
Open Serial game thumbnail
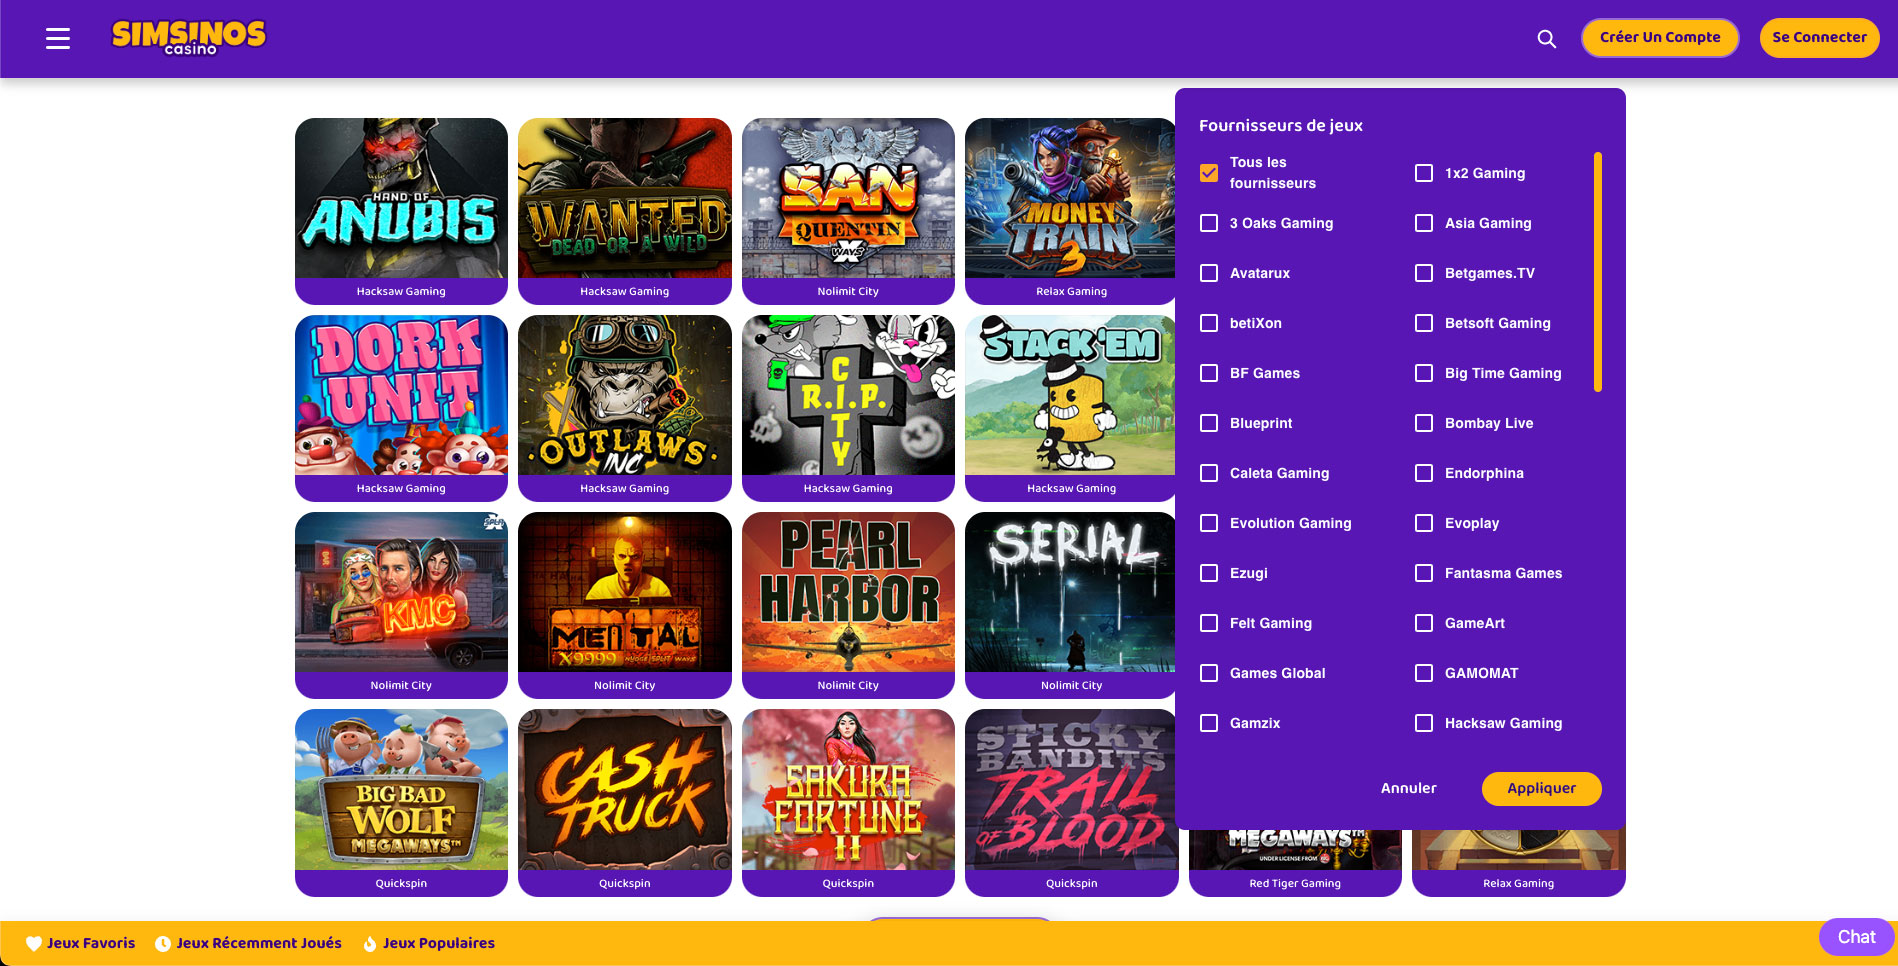(1070, 592)
